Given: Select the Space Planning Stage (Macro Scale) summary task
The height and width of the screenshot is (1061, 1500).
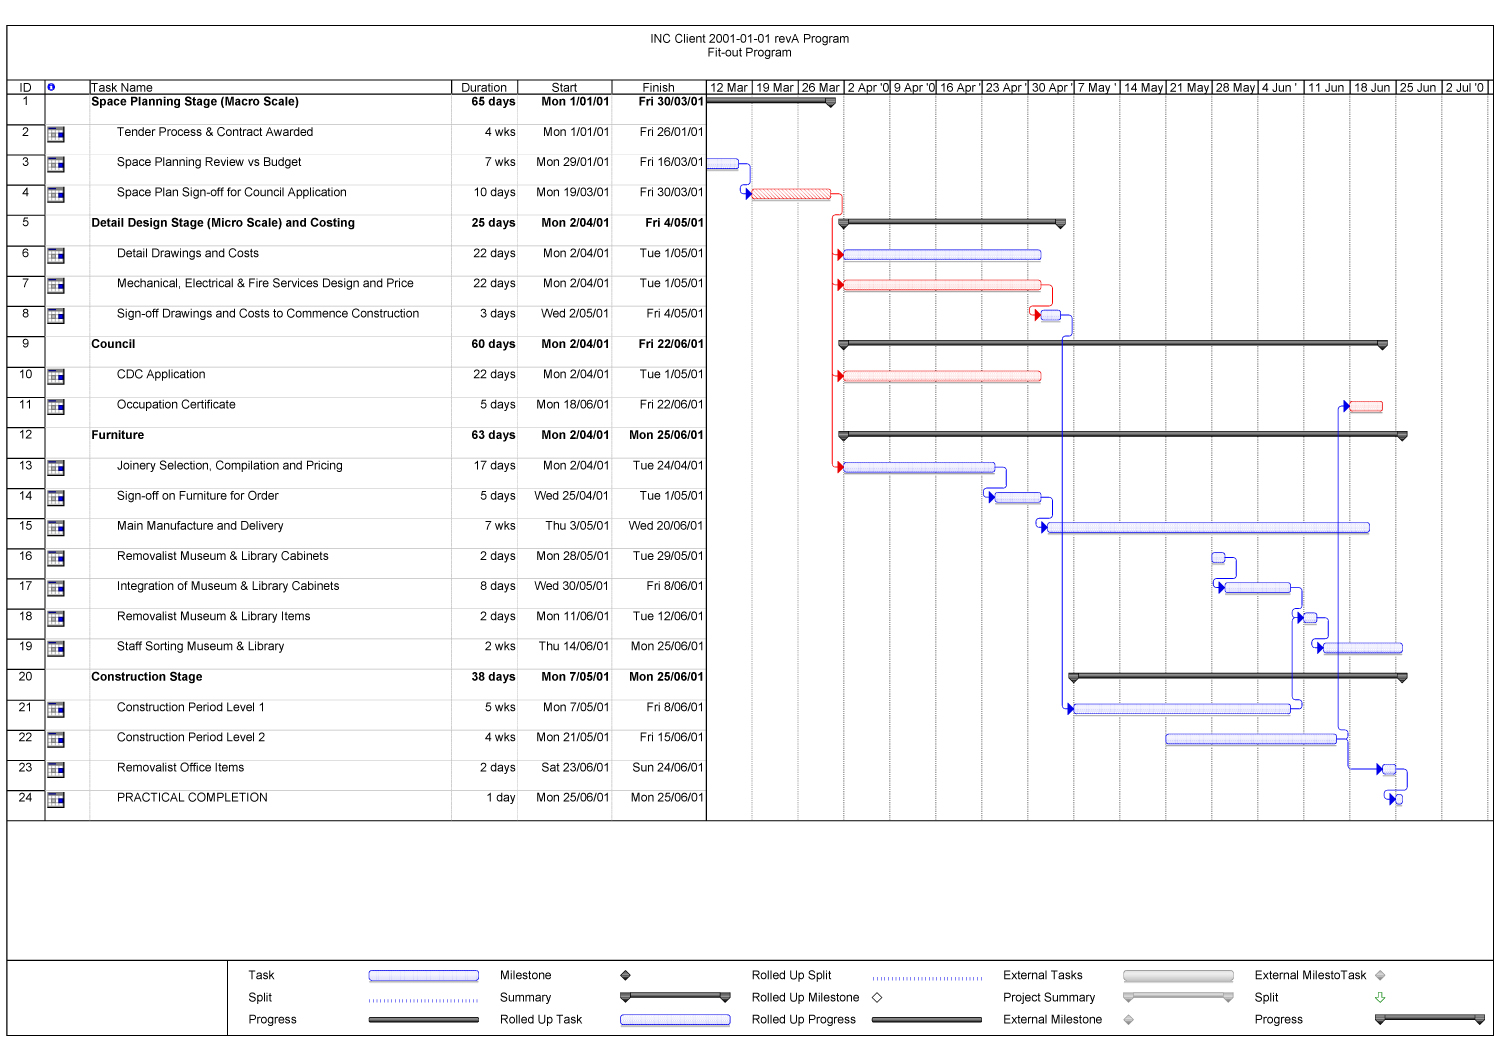Looking at the screenshot, I should [x=195, y=102].
